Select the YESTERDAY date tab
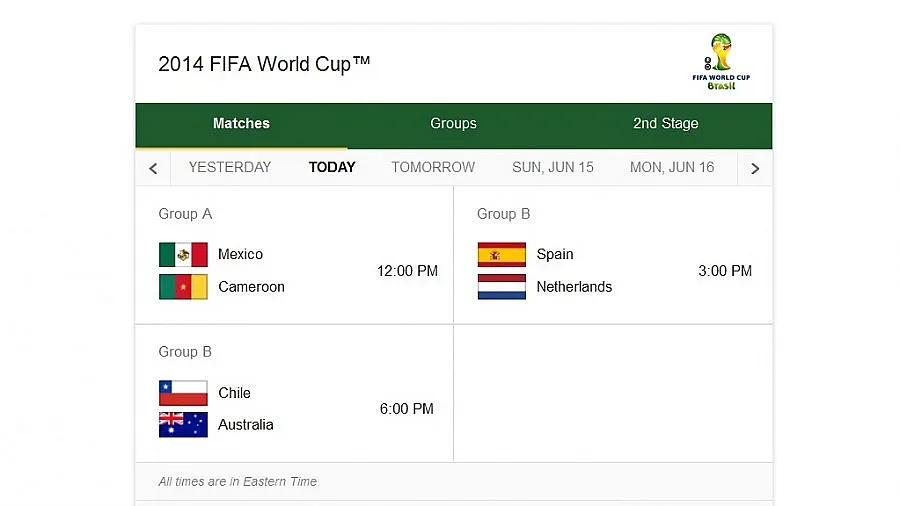The width and height of the screenshot is (900, 506). click(x=230, y=167)
